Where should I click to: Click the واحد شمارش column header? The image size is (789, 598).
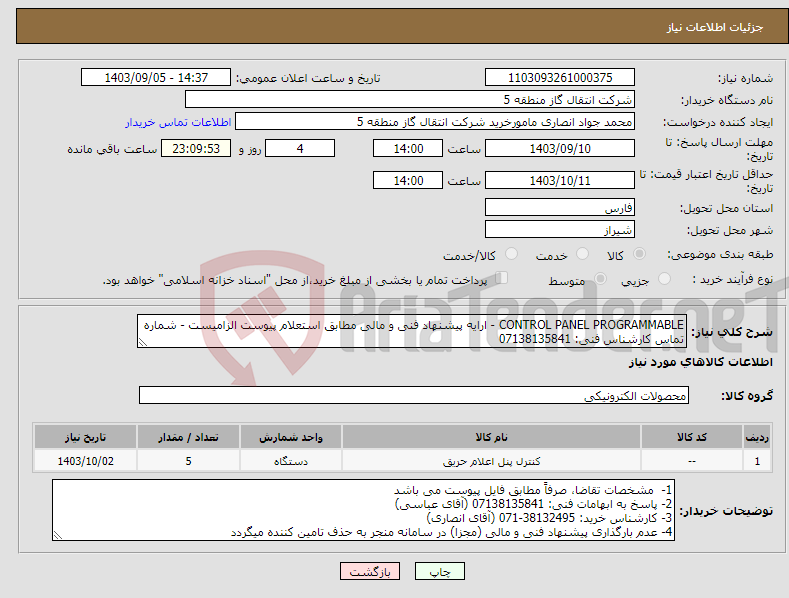(x=291, y=437)
